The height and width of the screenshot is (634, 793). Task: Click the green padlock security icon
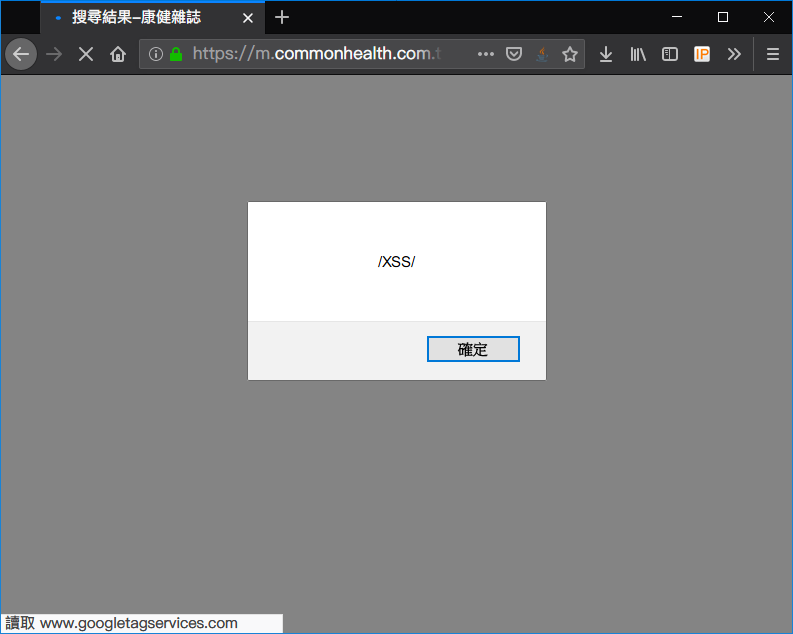(176, 54)
